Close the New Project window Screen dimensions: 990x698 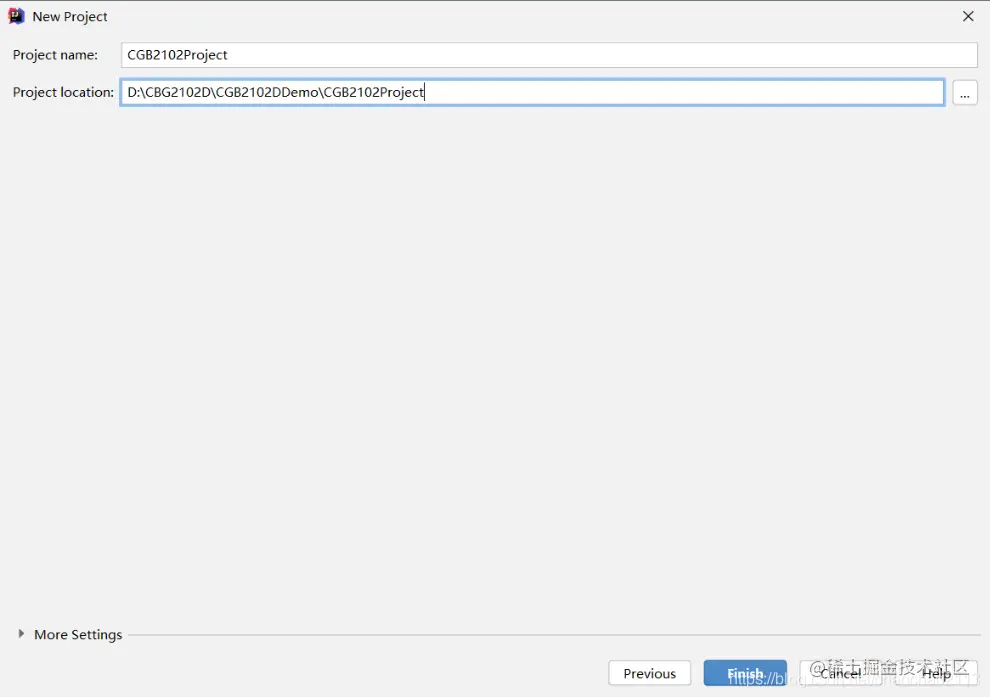(968, 16)
